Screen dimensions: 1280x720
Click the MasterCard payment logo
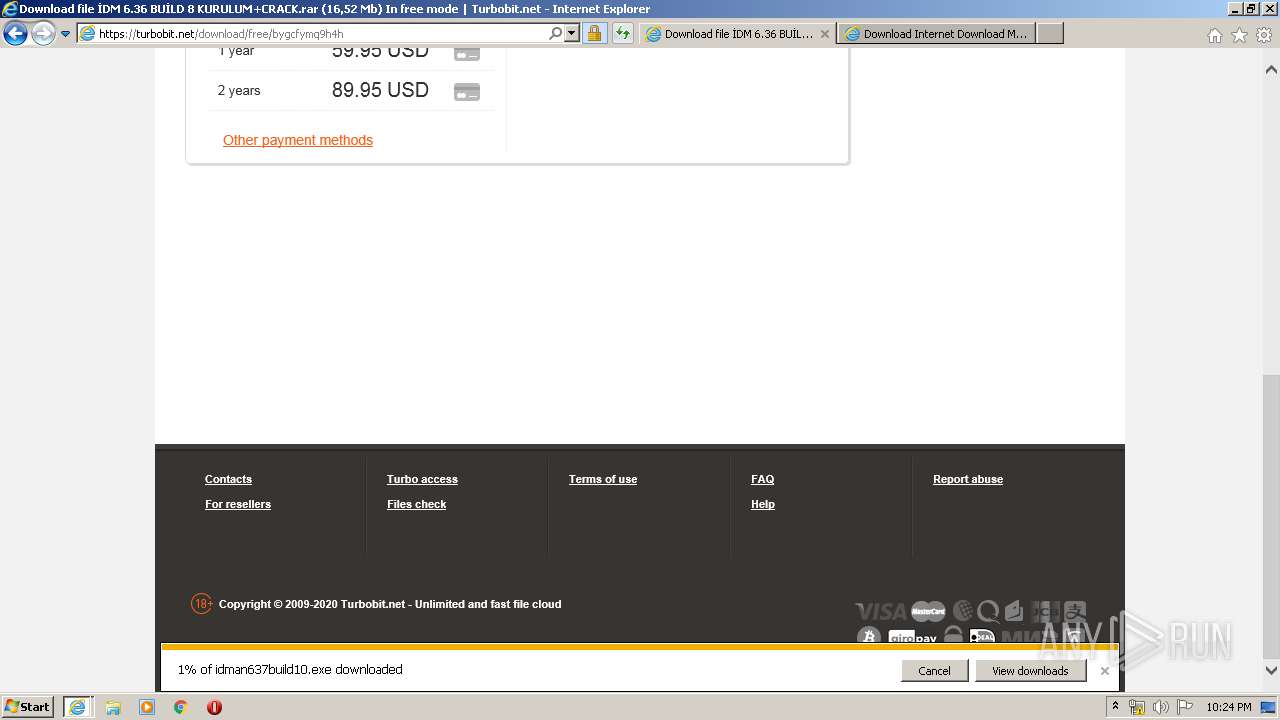(928, 611)
